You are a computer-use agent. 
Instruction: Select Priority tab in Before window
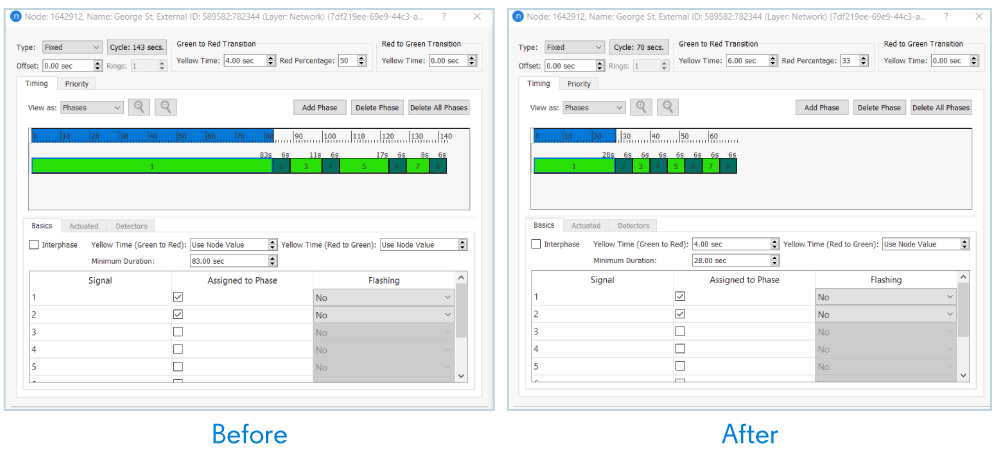pyautogui.click(x=77, y=84)
